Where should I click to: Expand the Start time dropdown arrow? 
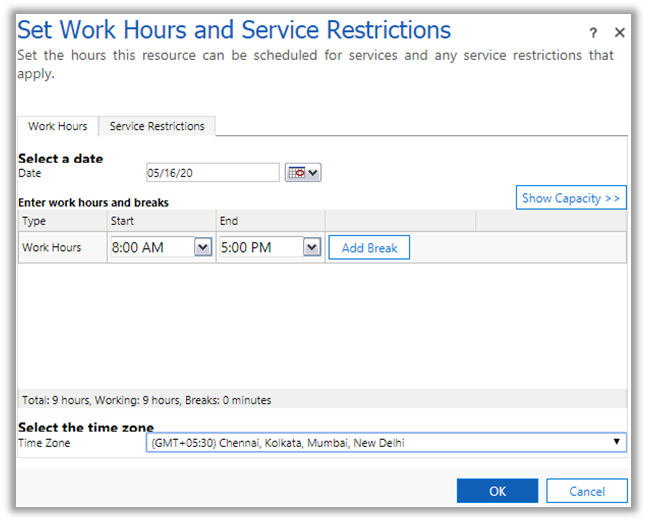203,247
